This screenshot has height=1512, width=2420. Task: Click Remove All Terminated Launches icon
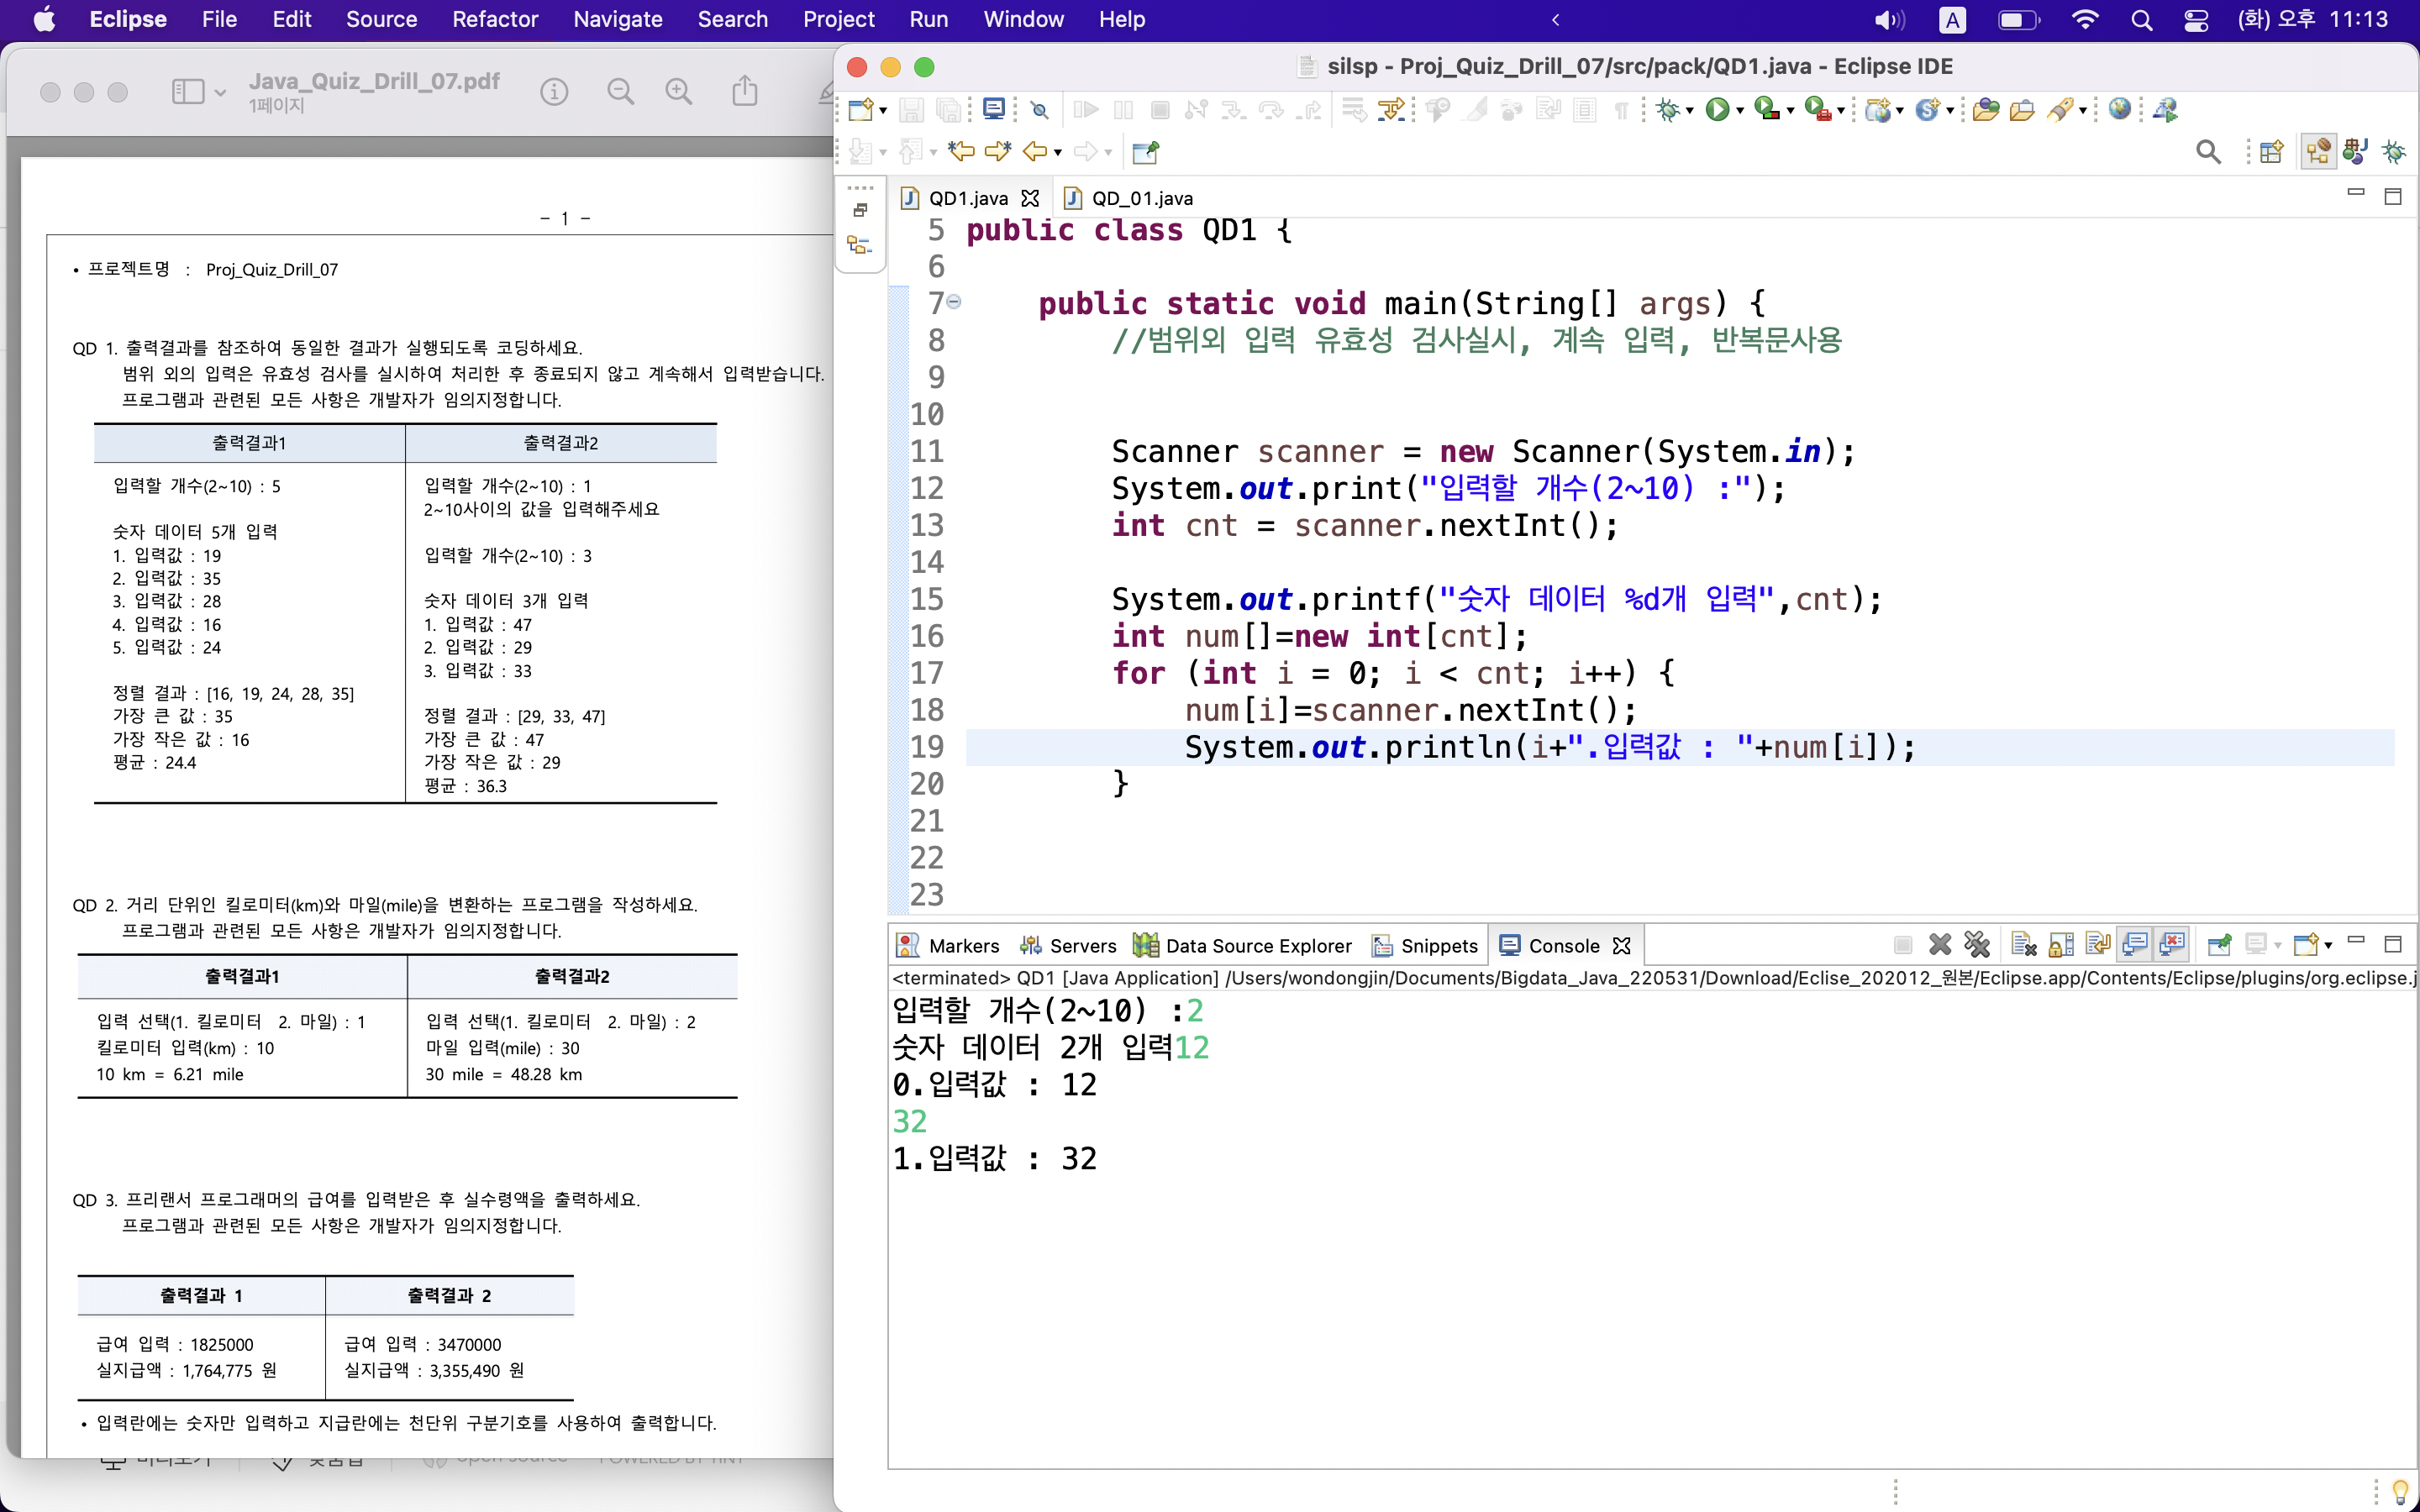tap(1977, 944)
